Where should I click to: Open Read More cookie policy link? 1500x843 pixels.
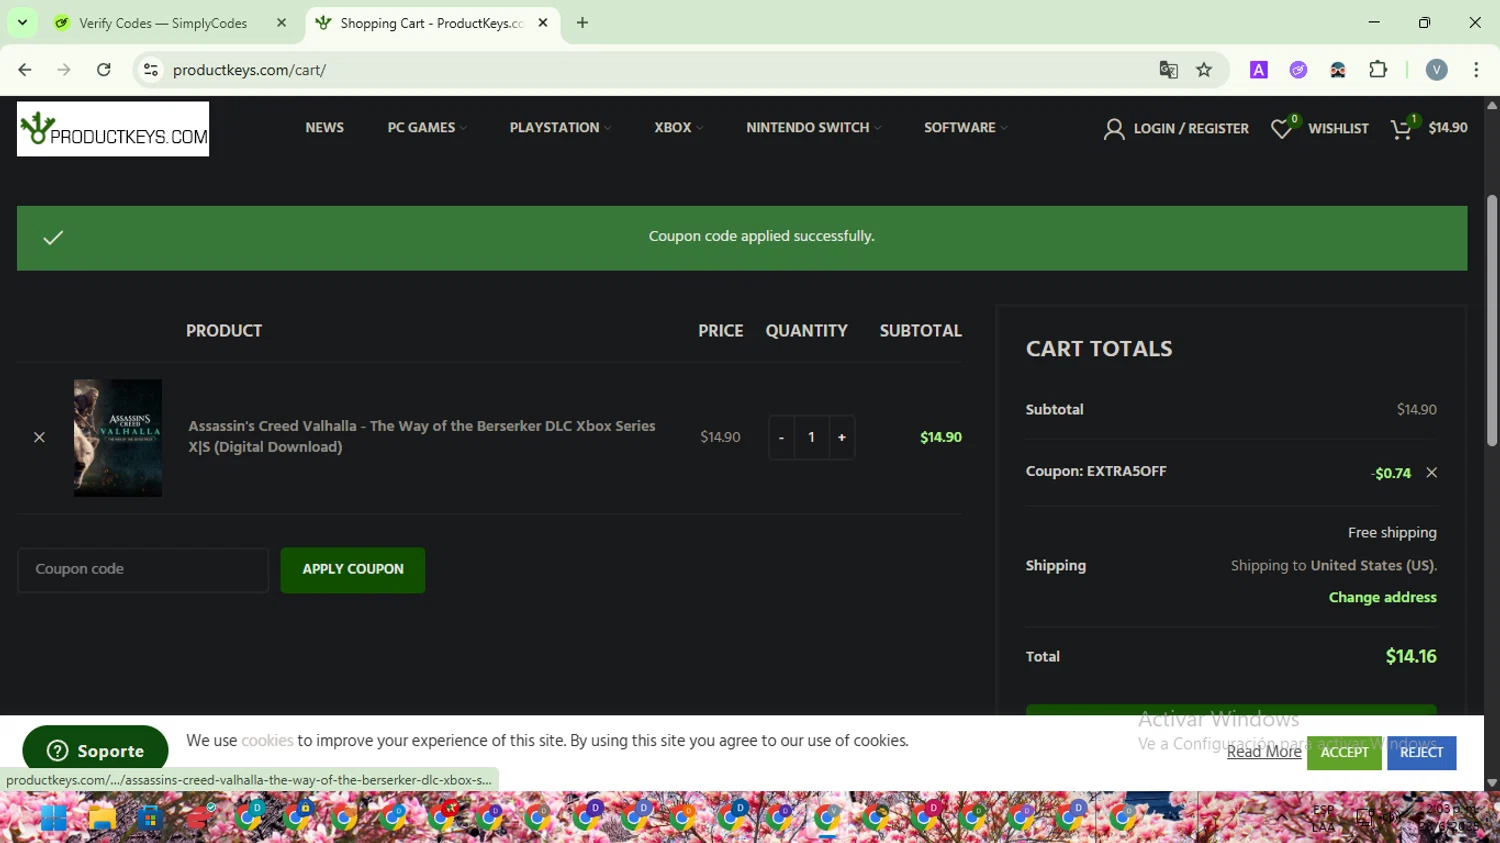click(x=1264, y=752)
